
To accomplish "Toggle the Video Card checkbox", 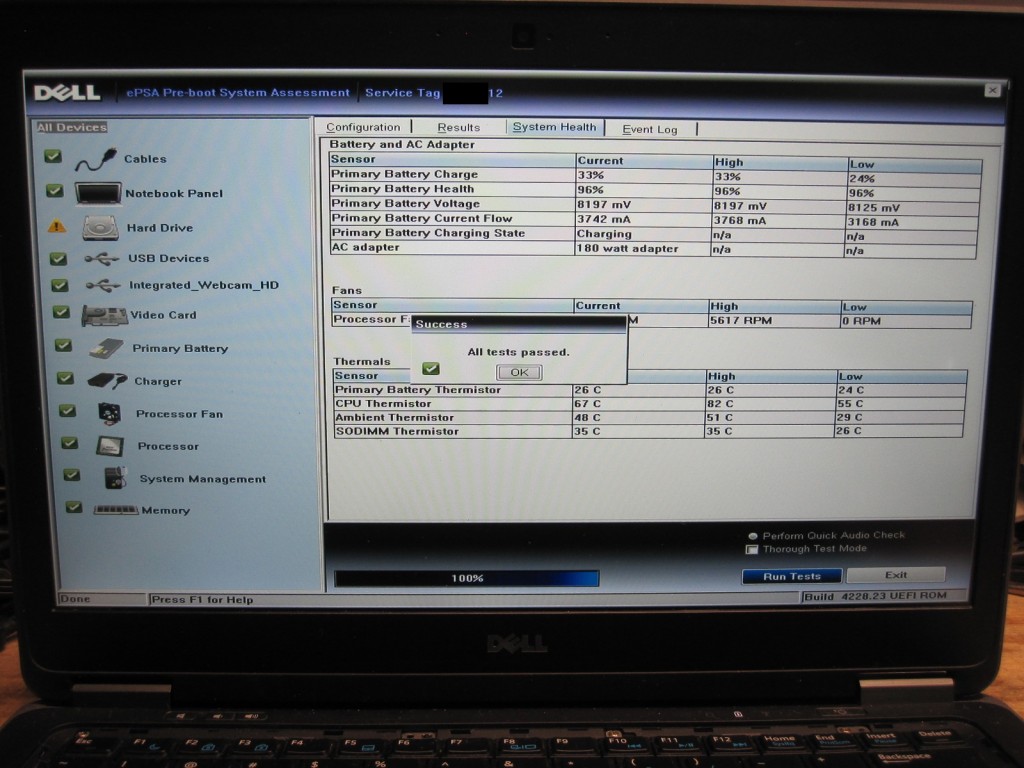I will click(61, 312).
